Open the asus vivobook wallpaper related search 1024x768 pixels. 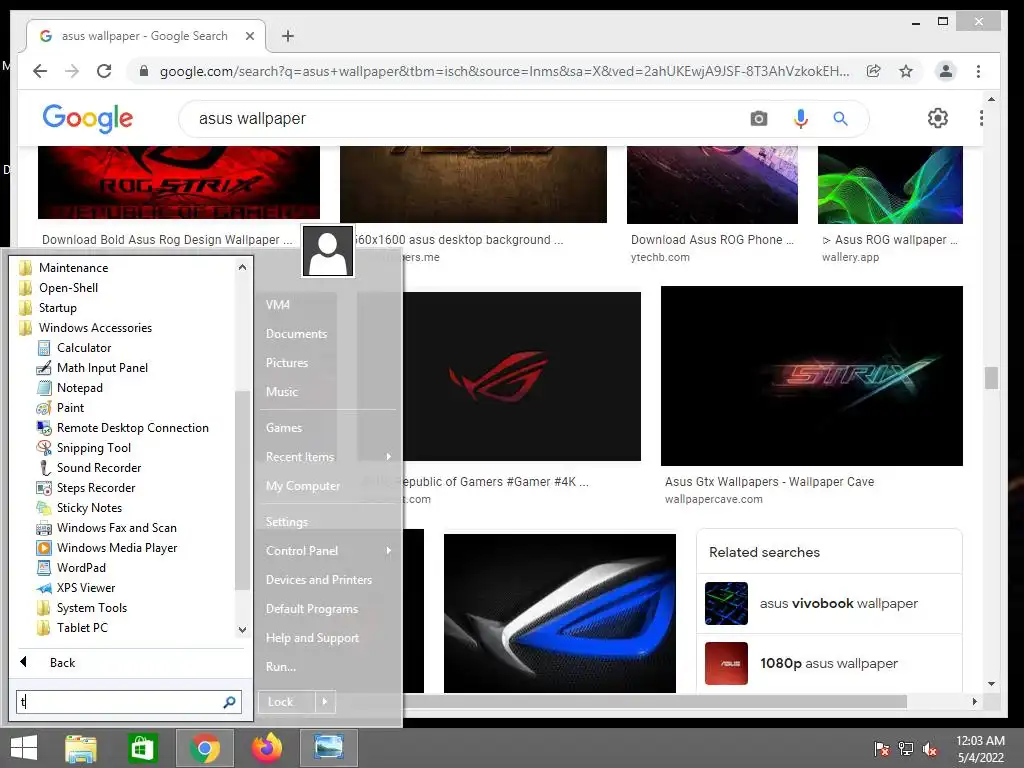[829, 603]
